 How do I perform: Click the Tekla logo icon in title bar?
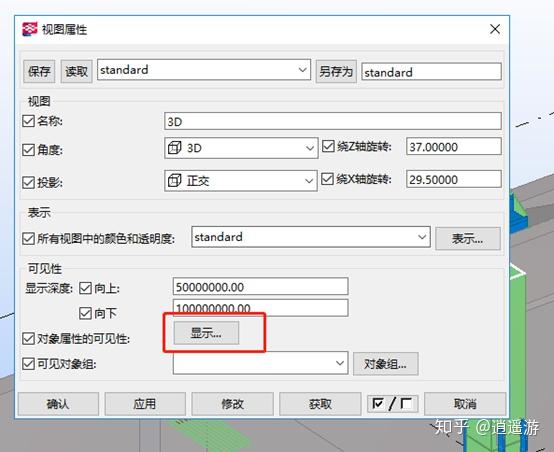click(x=30, y=29)
